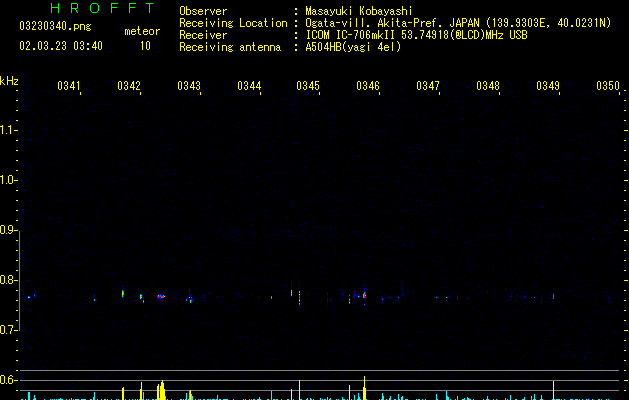Click the date stamp 02.03.23 03:40
629x400 pixels.
(x=61, y=46)
